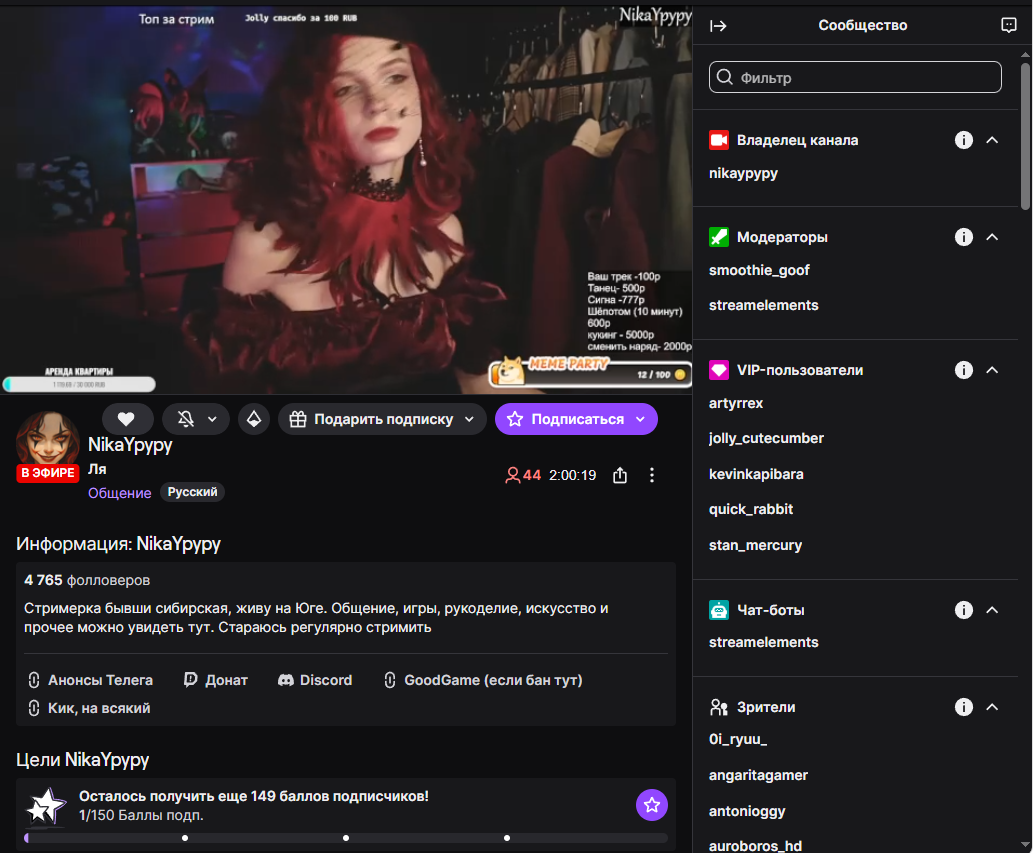Open the Кик, на всякий link
This screenshot has width=1036, height=853.
[89, 708]
